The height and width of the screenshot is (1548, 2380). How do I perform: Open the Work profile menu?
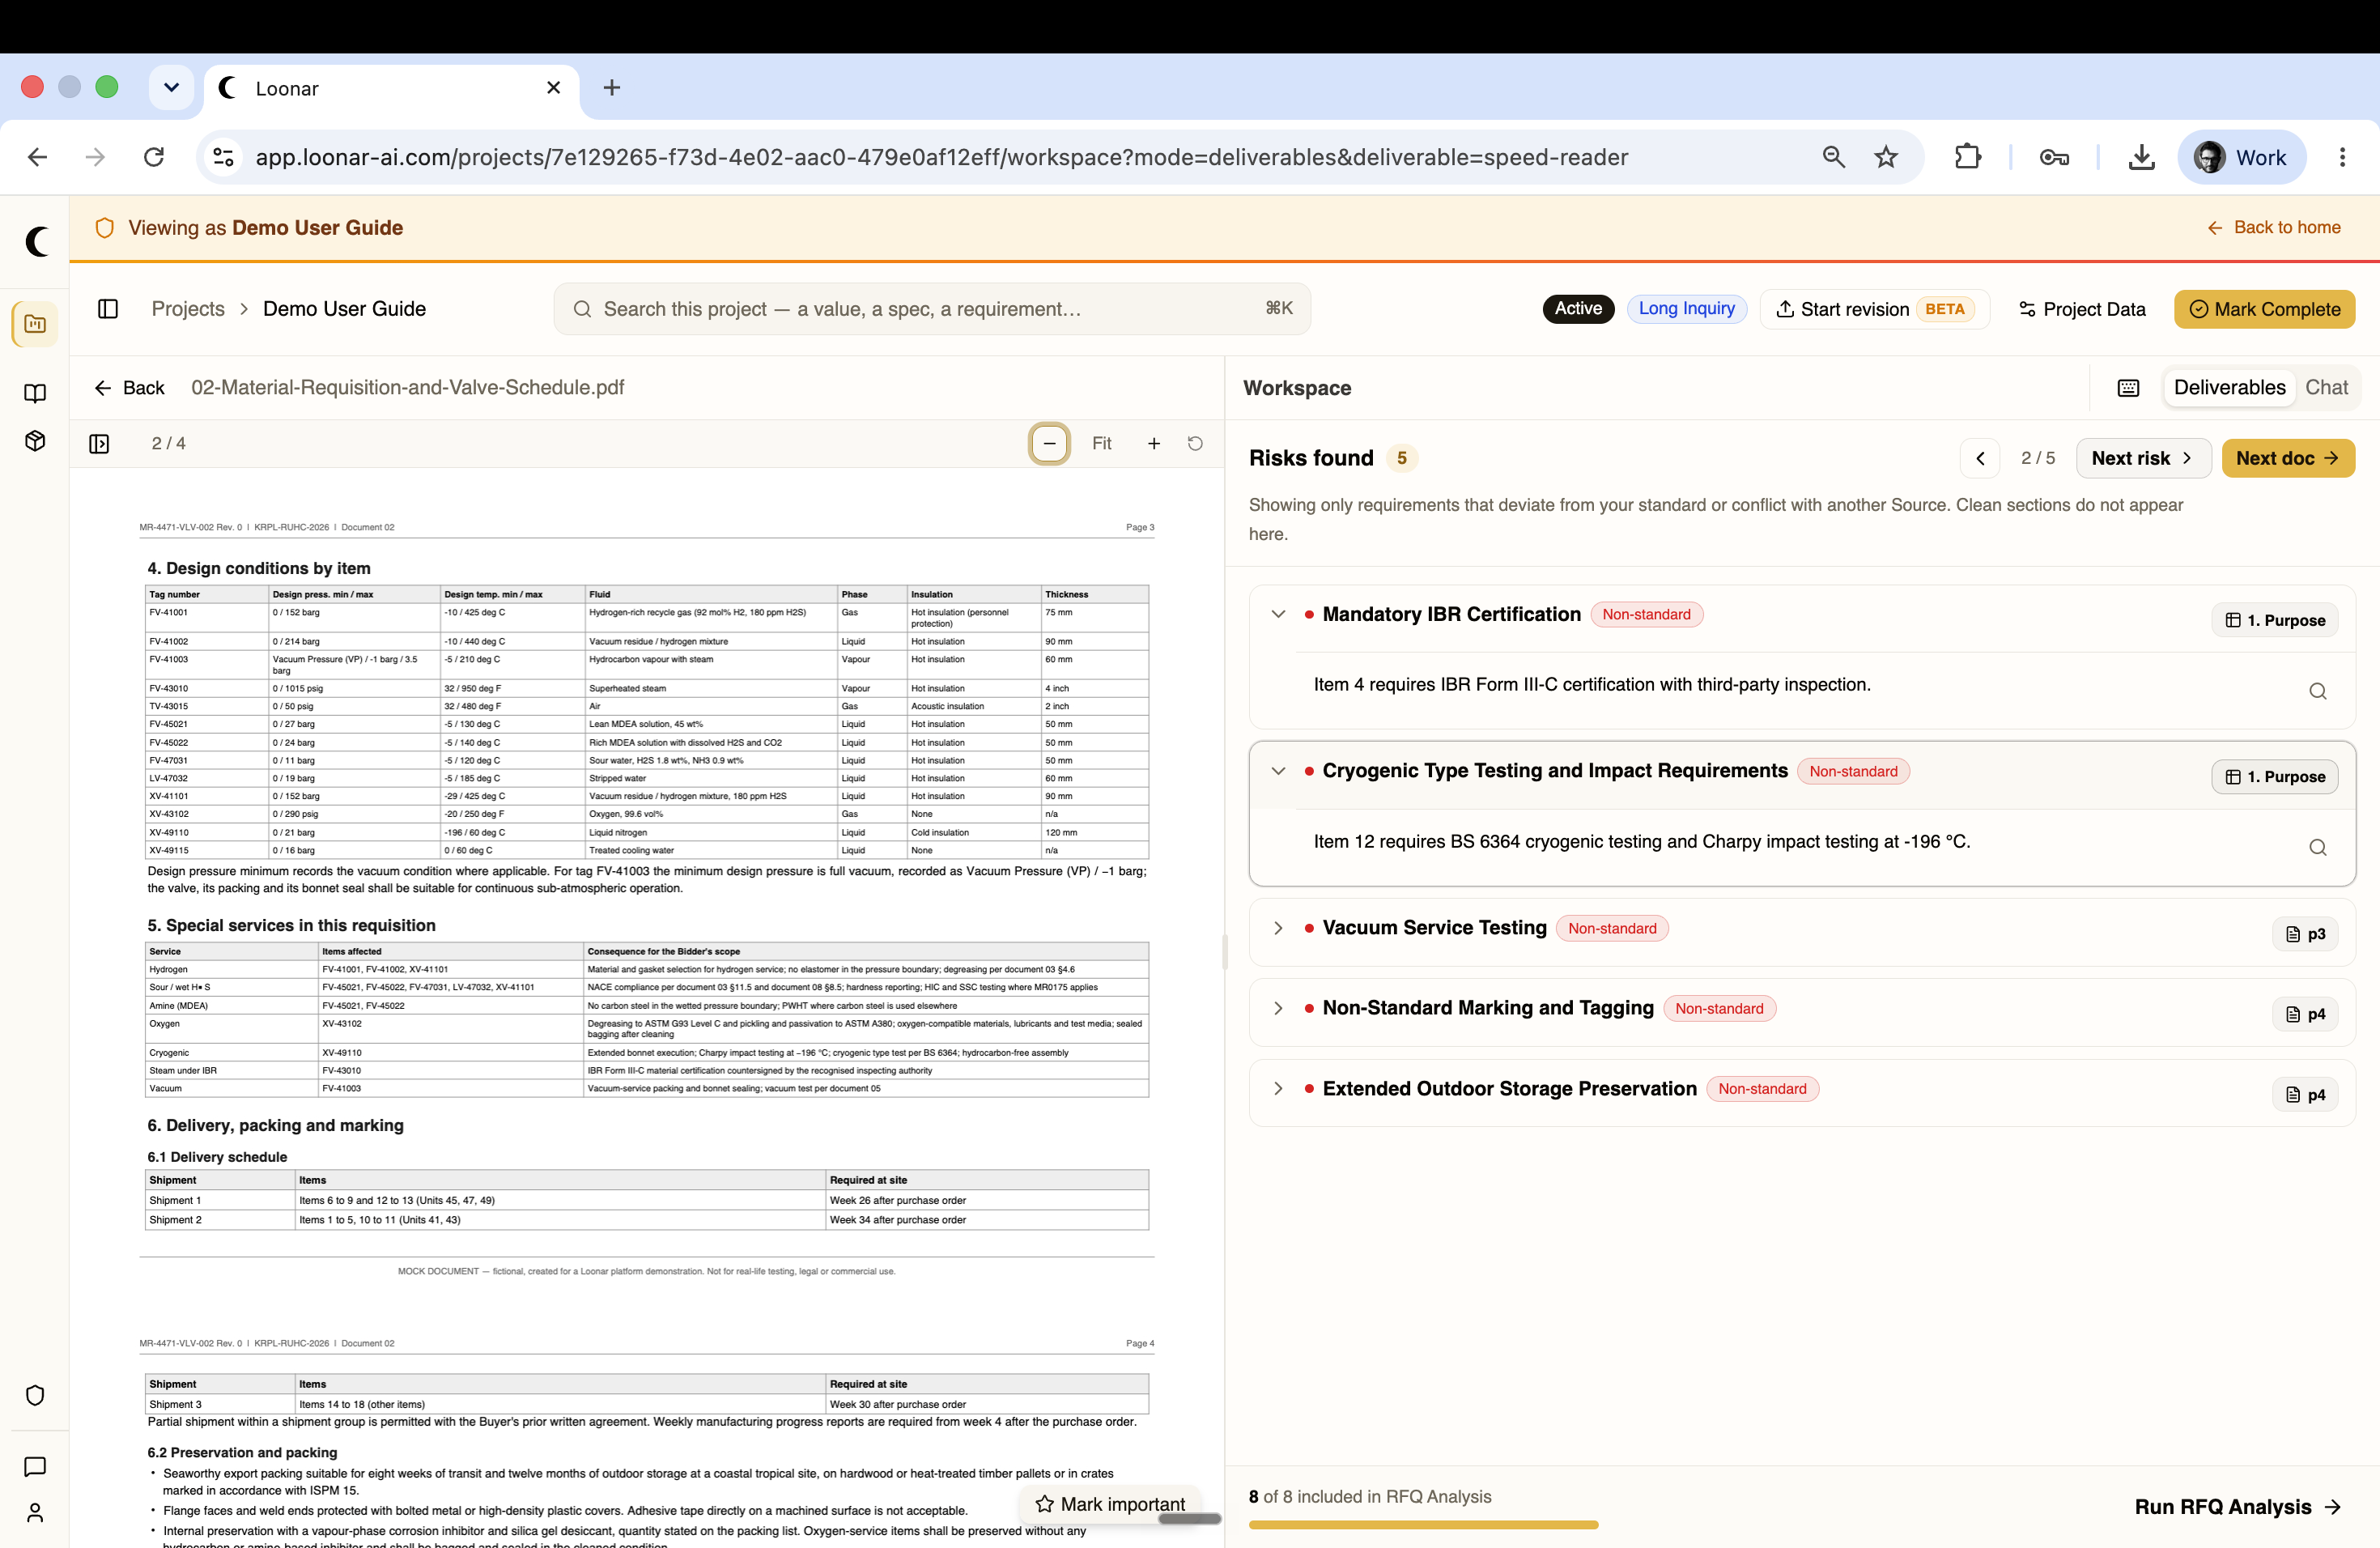(x=2241, y=157)
